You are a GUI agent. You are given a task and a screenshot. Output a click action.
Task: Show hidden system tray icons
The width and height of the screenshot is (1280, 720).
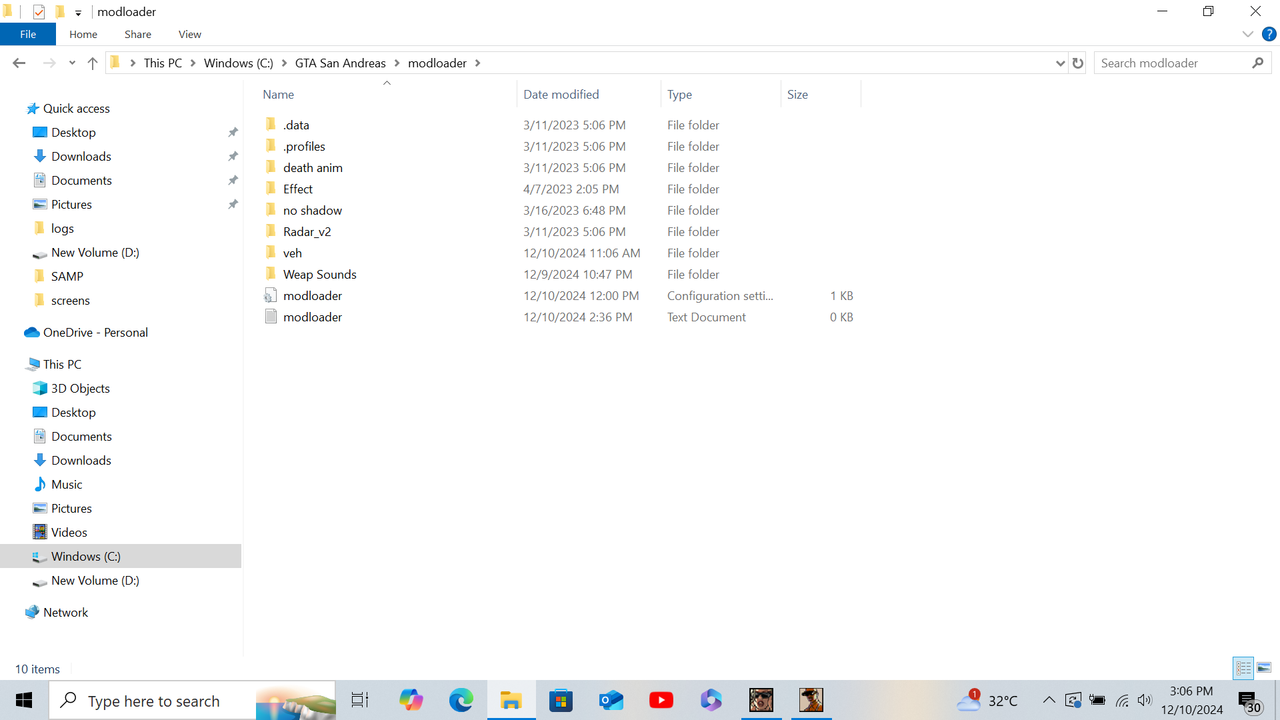1048,700
